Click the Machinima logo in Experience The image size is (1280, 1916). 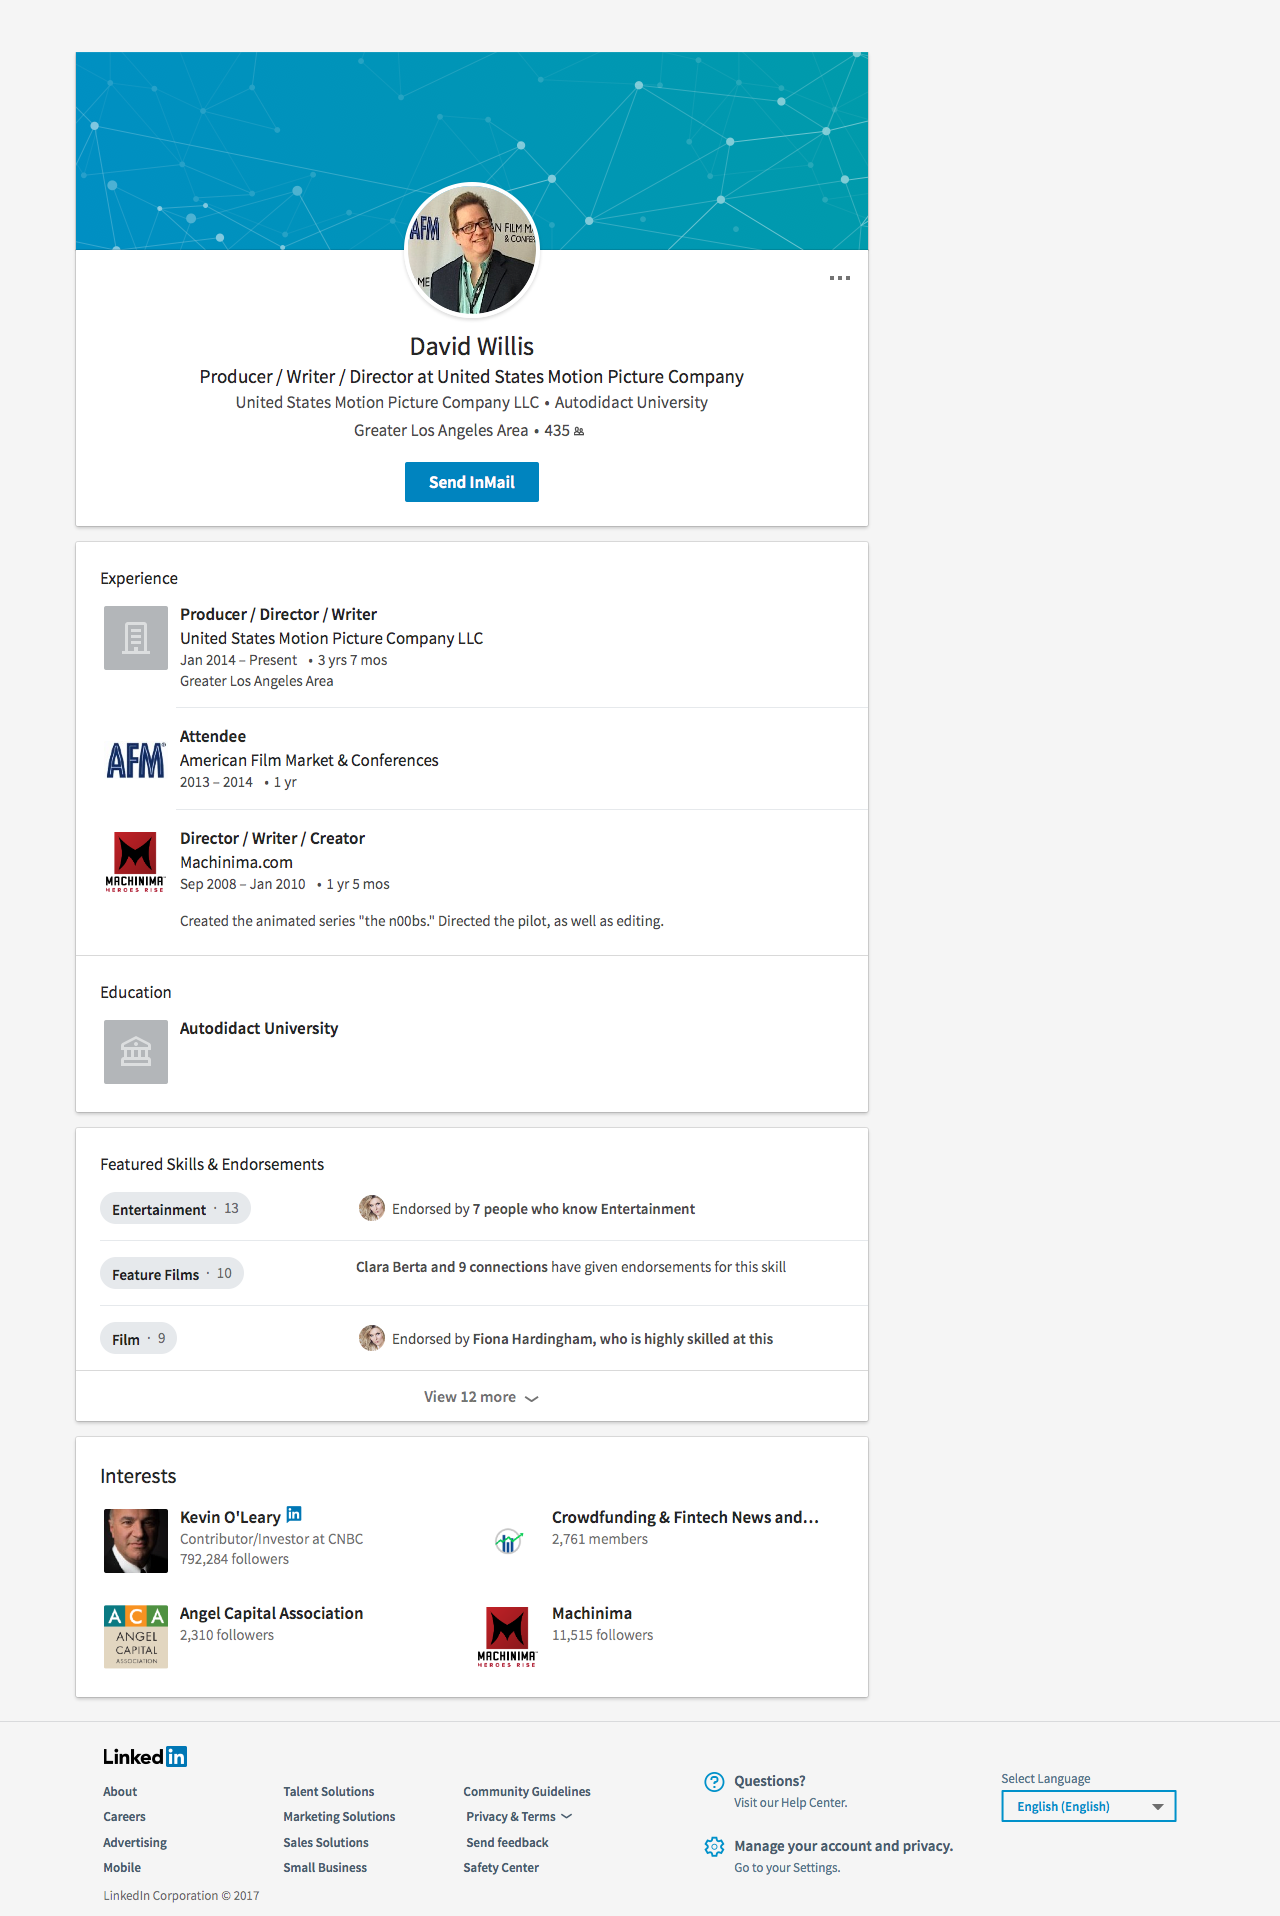pos(136,862)
